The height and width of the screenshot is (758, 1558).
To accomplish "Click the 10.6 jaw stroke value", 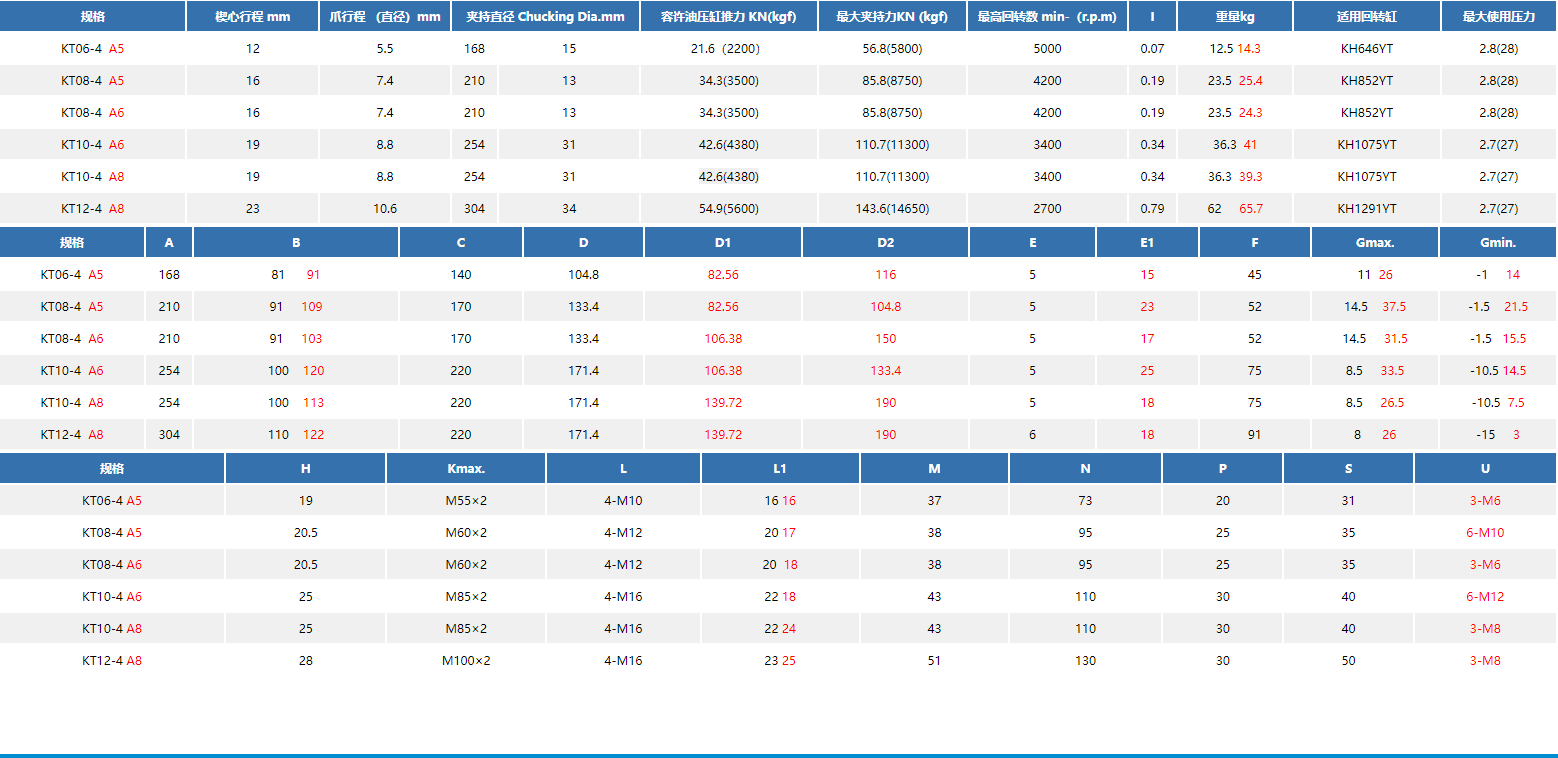I will pyautogui.click(x=385, y=209).
